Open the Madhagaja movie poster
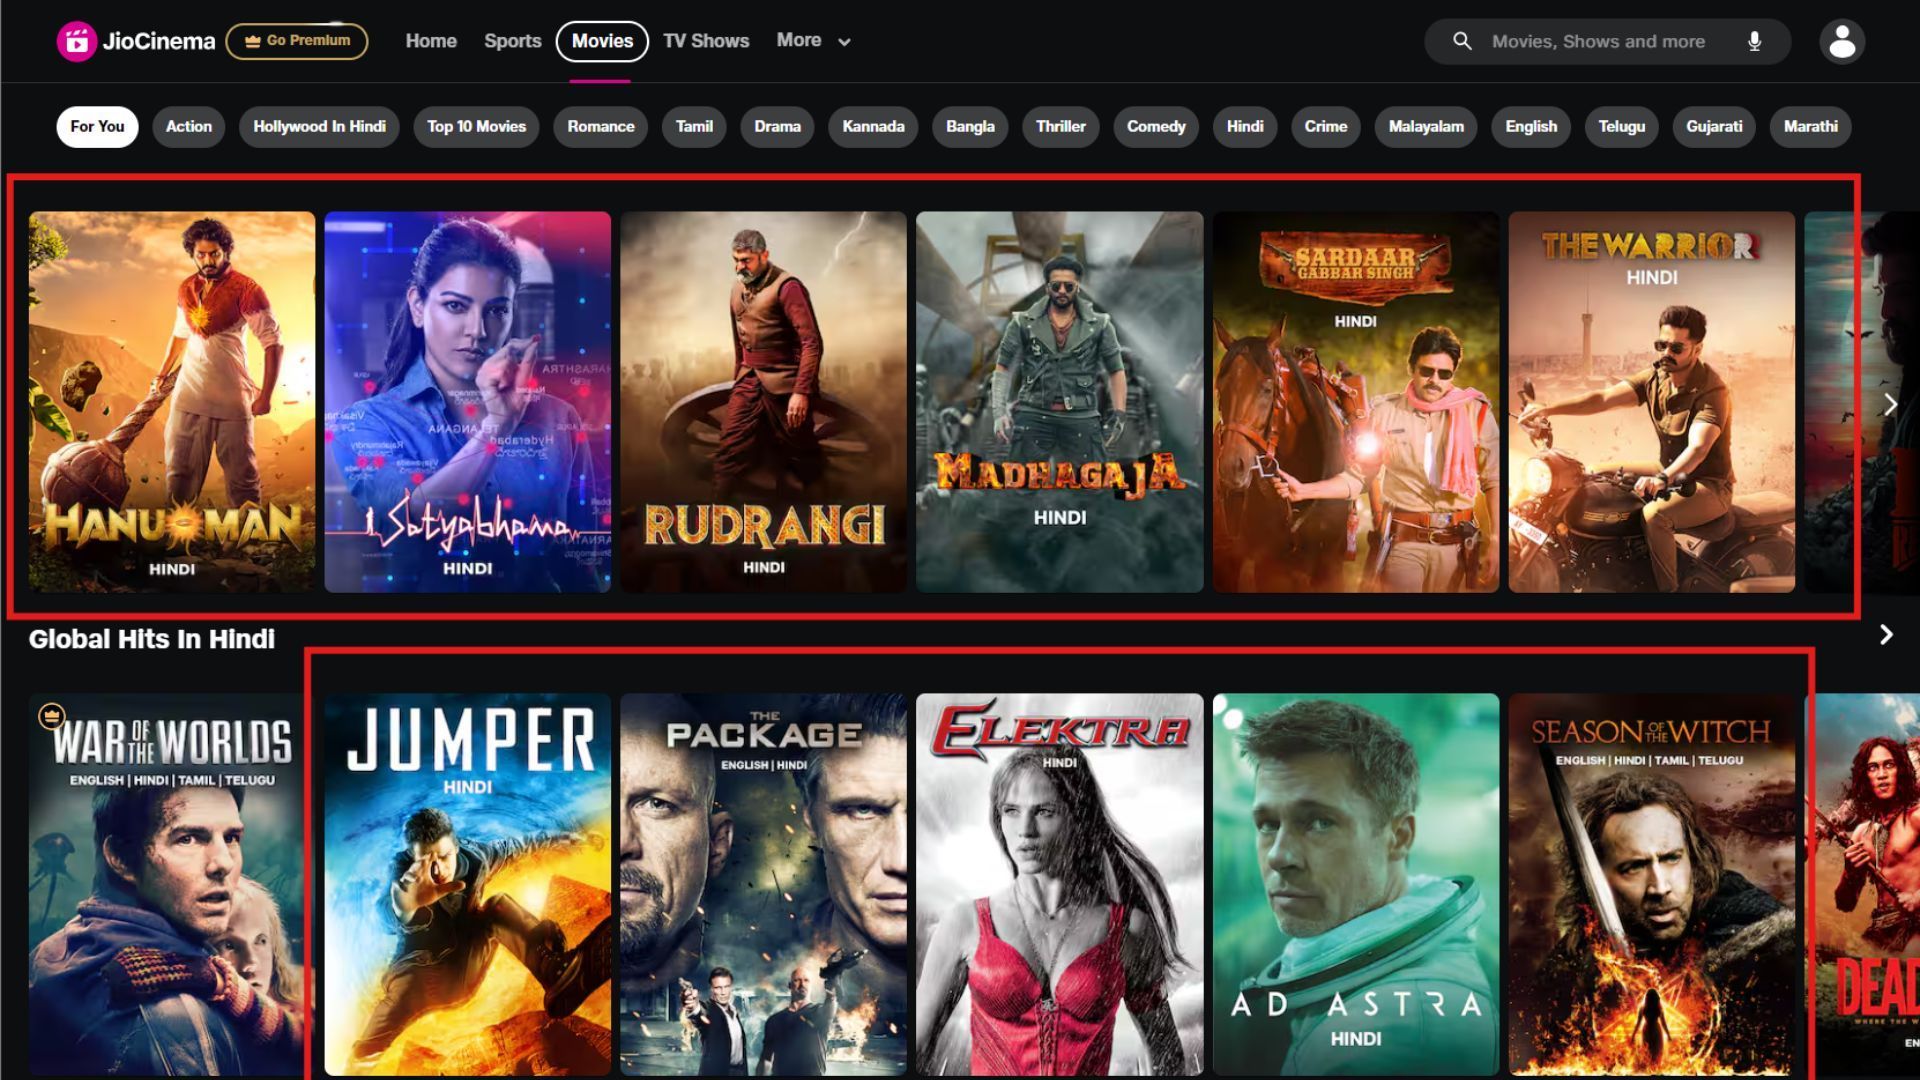This screenshot has width=1920, height=1080. point(1059,402)
